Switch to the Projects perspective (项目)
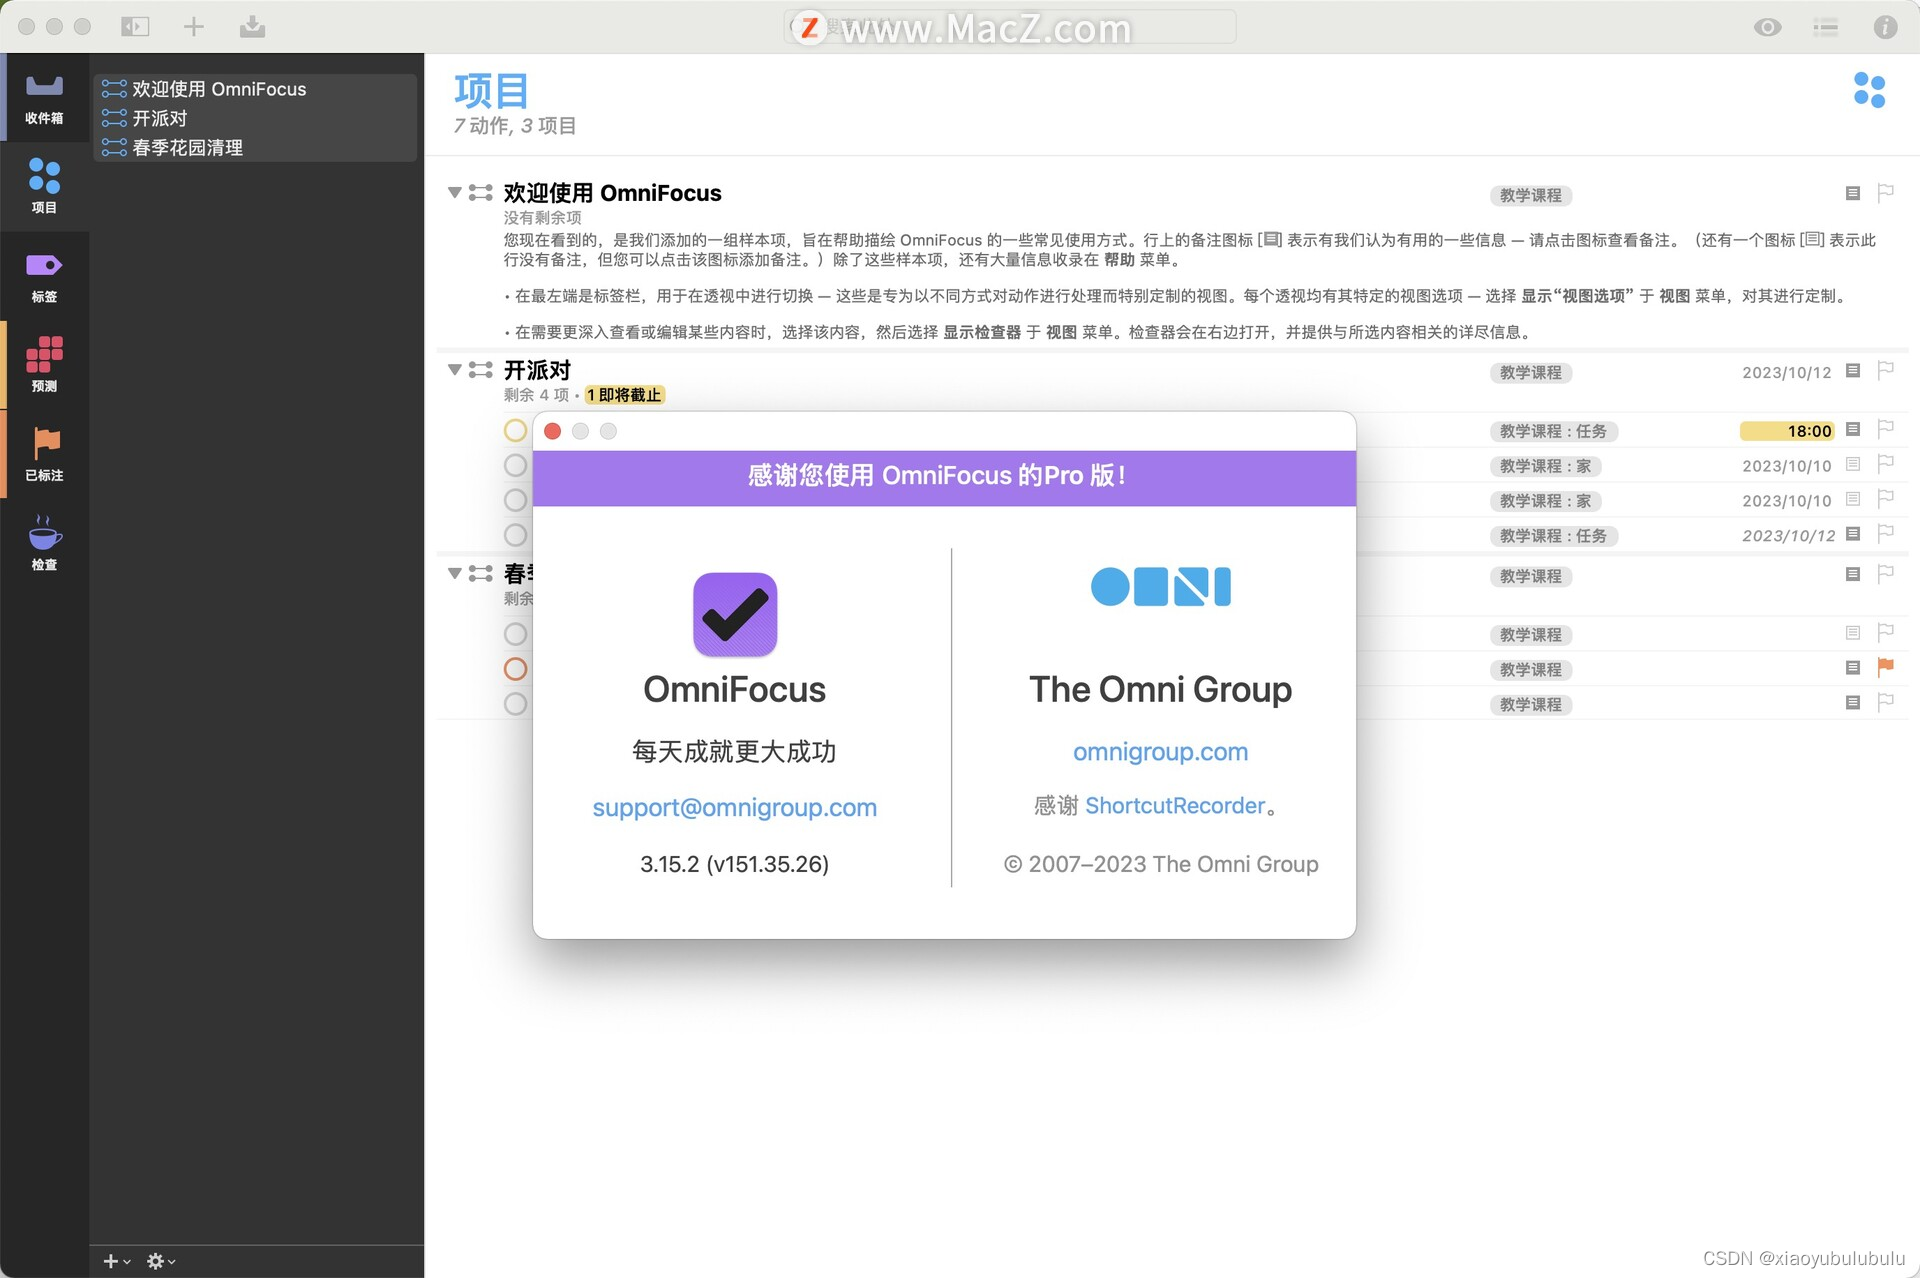This screenshot has height=1278, width=1920. (x=44, y=187)
